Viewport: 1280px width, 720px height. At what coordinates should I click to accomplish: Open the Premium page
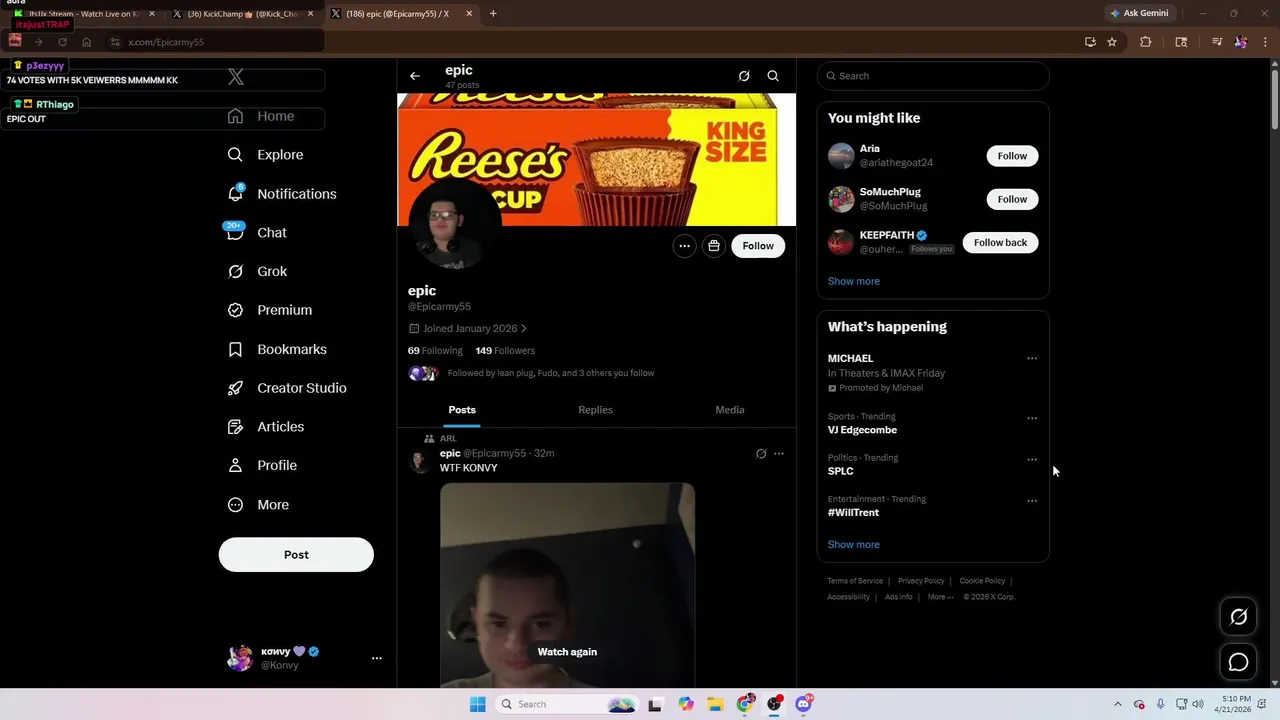(270, 310)
